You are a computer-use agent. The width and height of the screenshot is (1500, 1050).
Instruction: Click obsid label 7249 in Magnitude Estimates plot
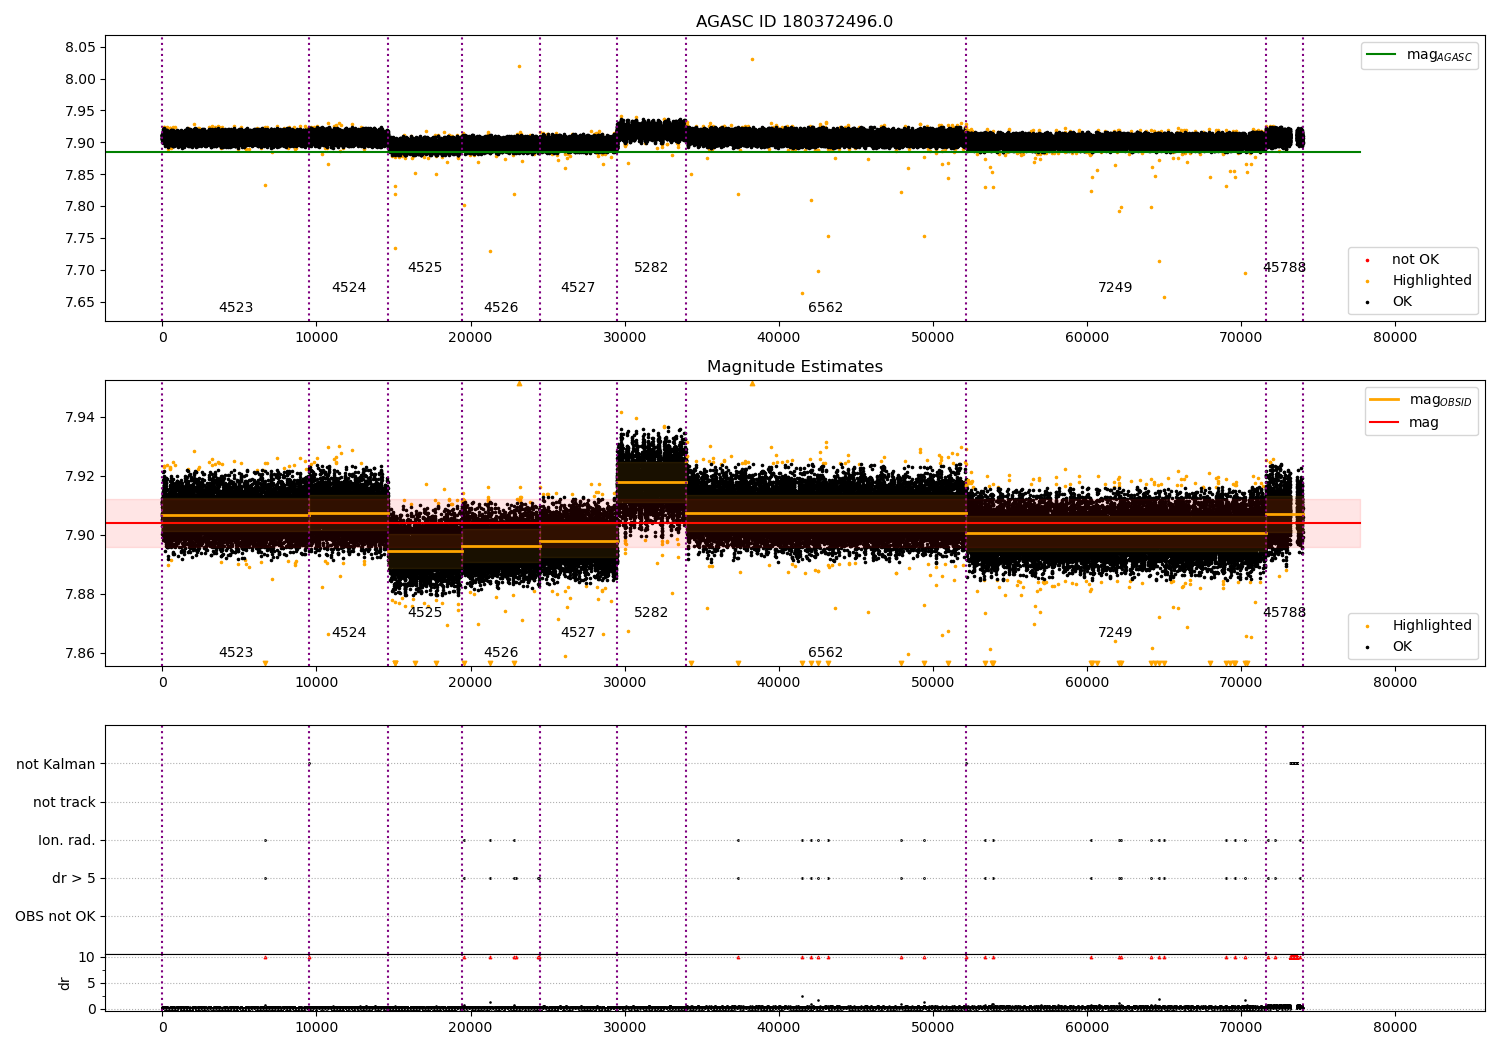click(x=1115, y=633)
